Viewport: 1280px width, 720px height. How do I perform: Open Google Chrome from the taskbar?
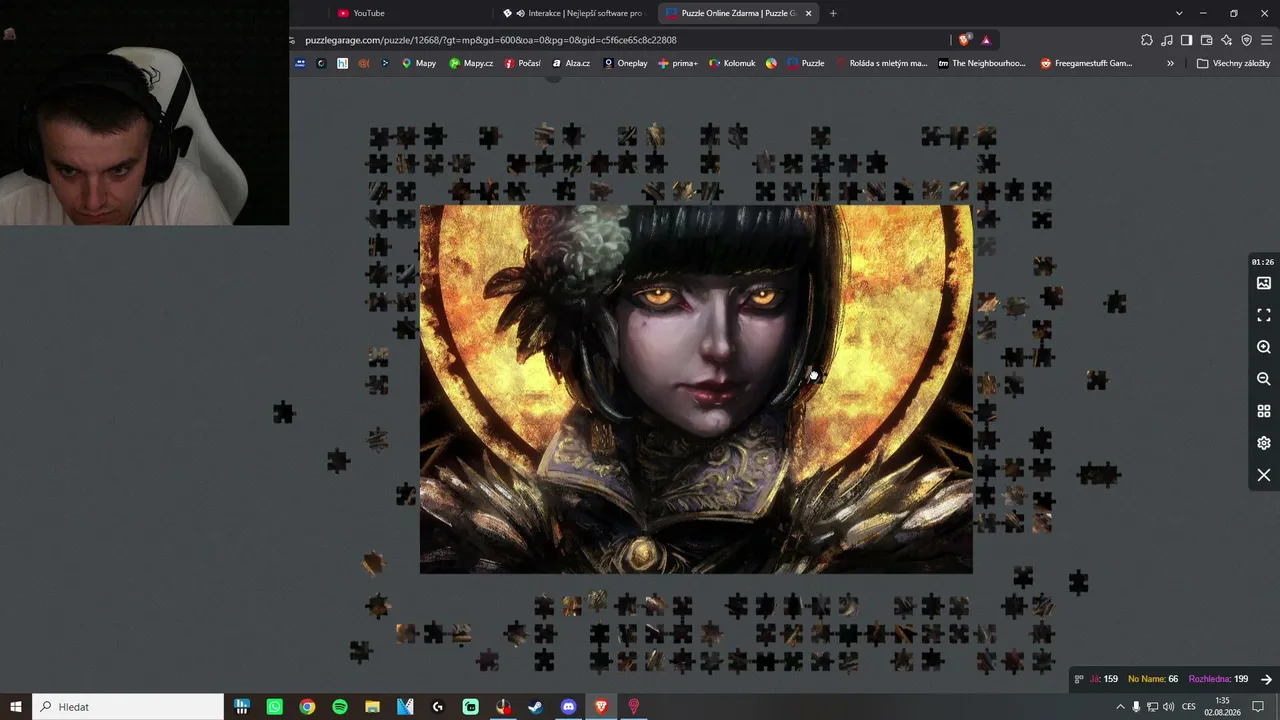307,707
